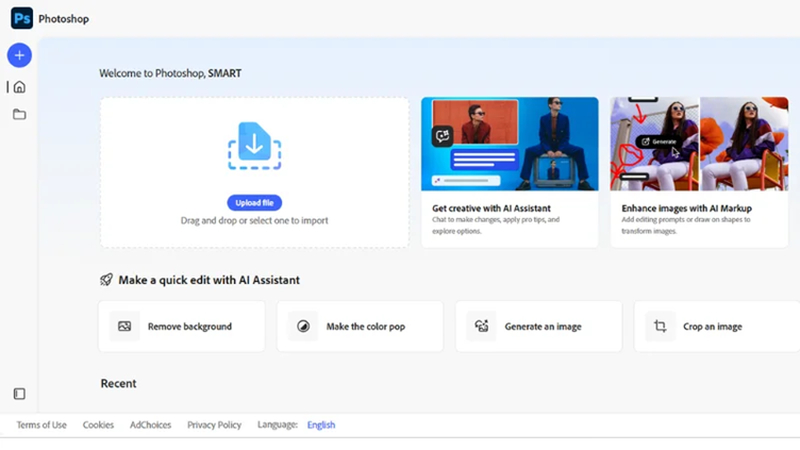The height and width of the screenshot is (450, 800).
Task: Click the Recent section heading
Action: point(118,384)
